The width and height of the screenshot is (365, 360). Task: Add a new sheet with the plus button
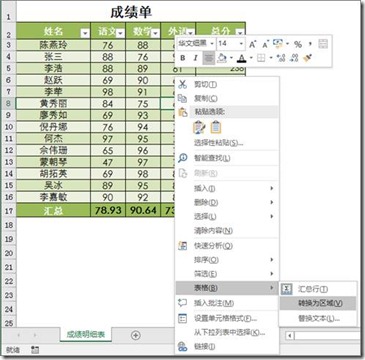point(135,335)
